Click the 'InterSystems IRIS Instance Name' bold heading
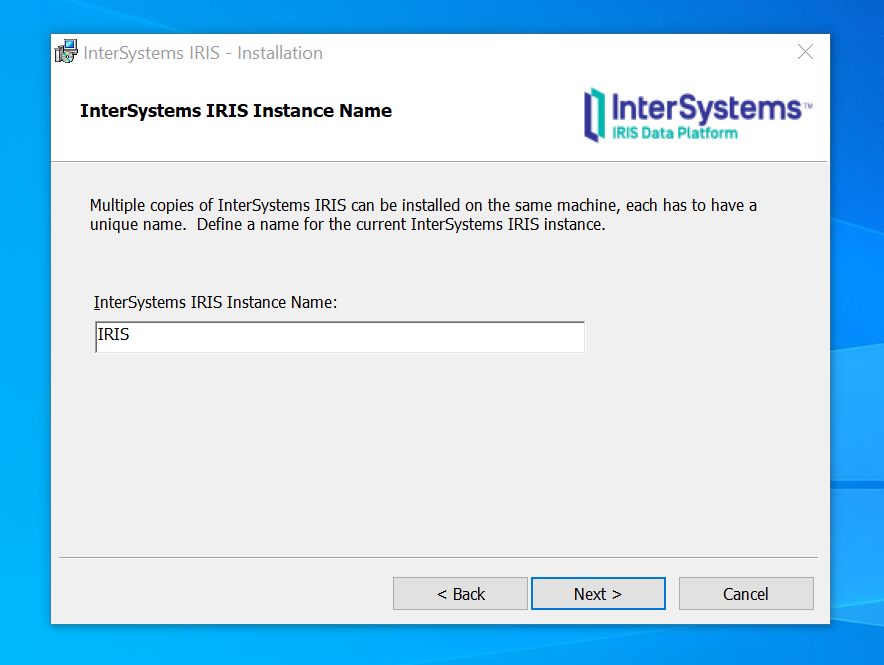 pos(236,111)
